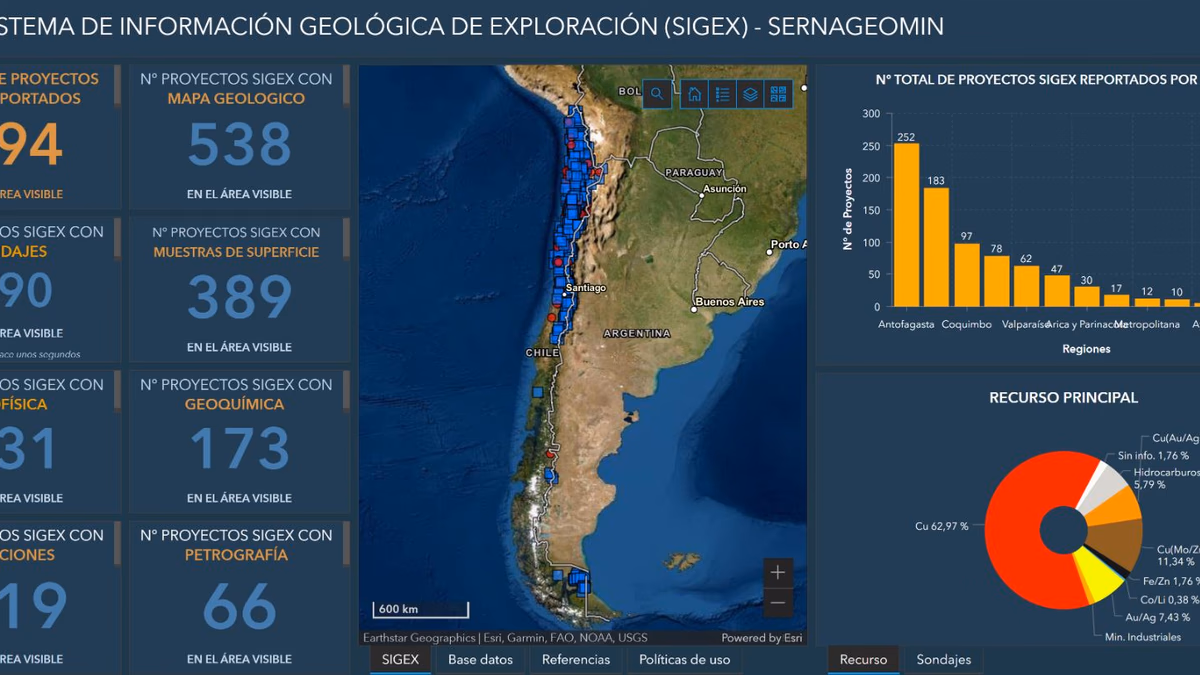
Task: Zoom out the map with minus button
Action: [778, 603]
